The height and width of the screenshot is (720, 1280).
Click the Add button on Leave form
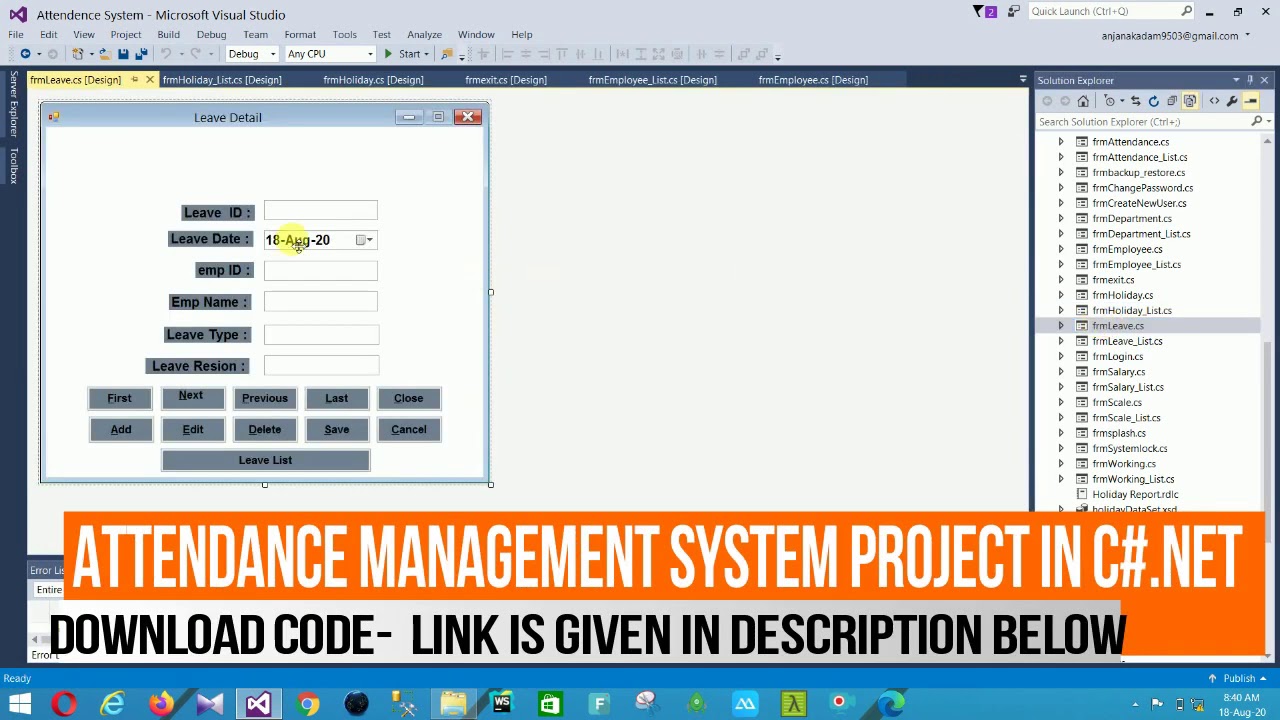tap(121, 430)
